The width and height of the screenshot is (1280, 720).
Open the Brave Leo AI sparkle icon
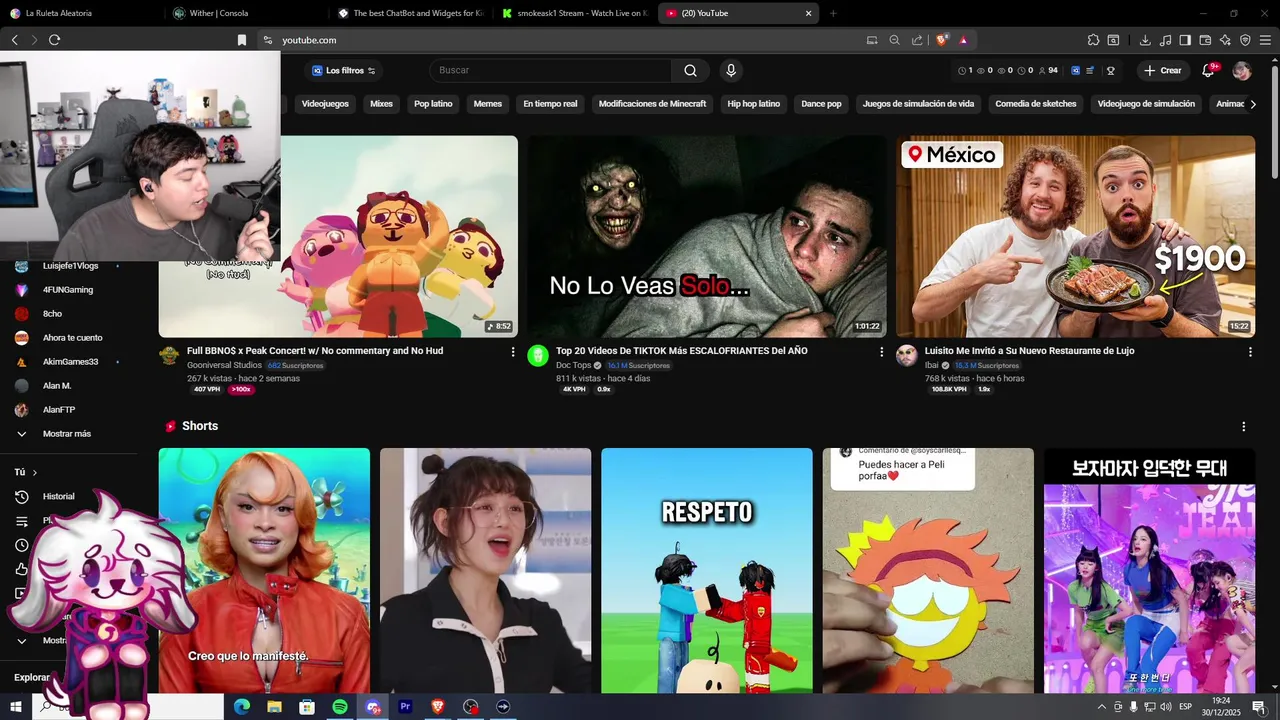[x=1225, y=40]
